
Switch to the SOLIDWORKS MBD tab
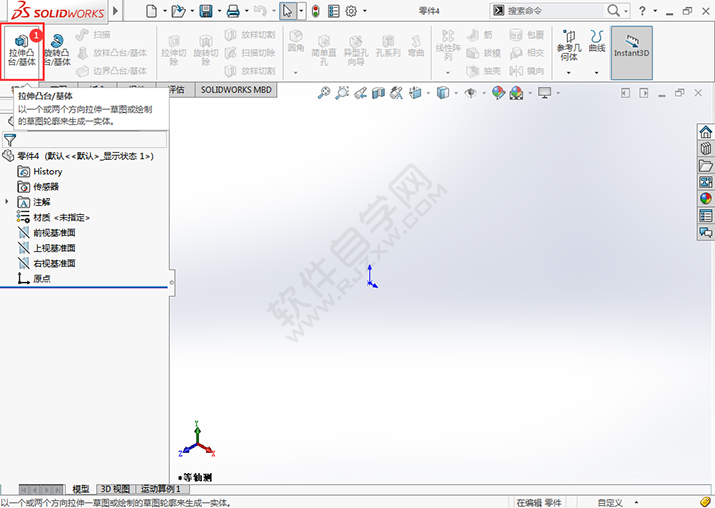[x=236, y=89]
